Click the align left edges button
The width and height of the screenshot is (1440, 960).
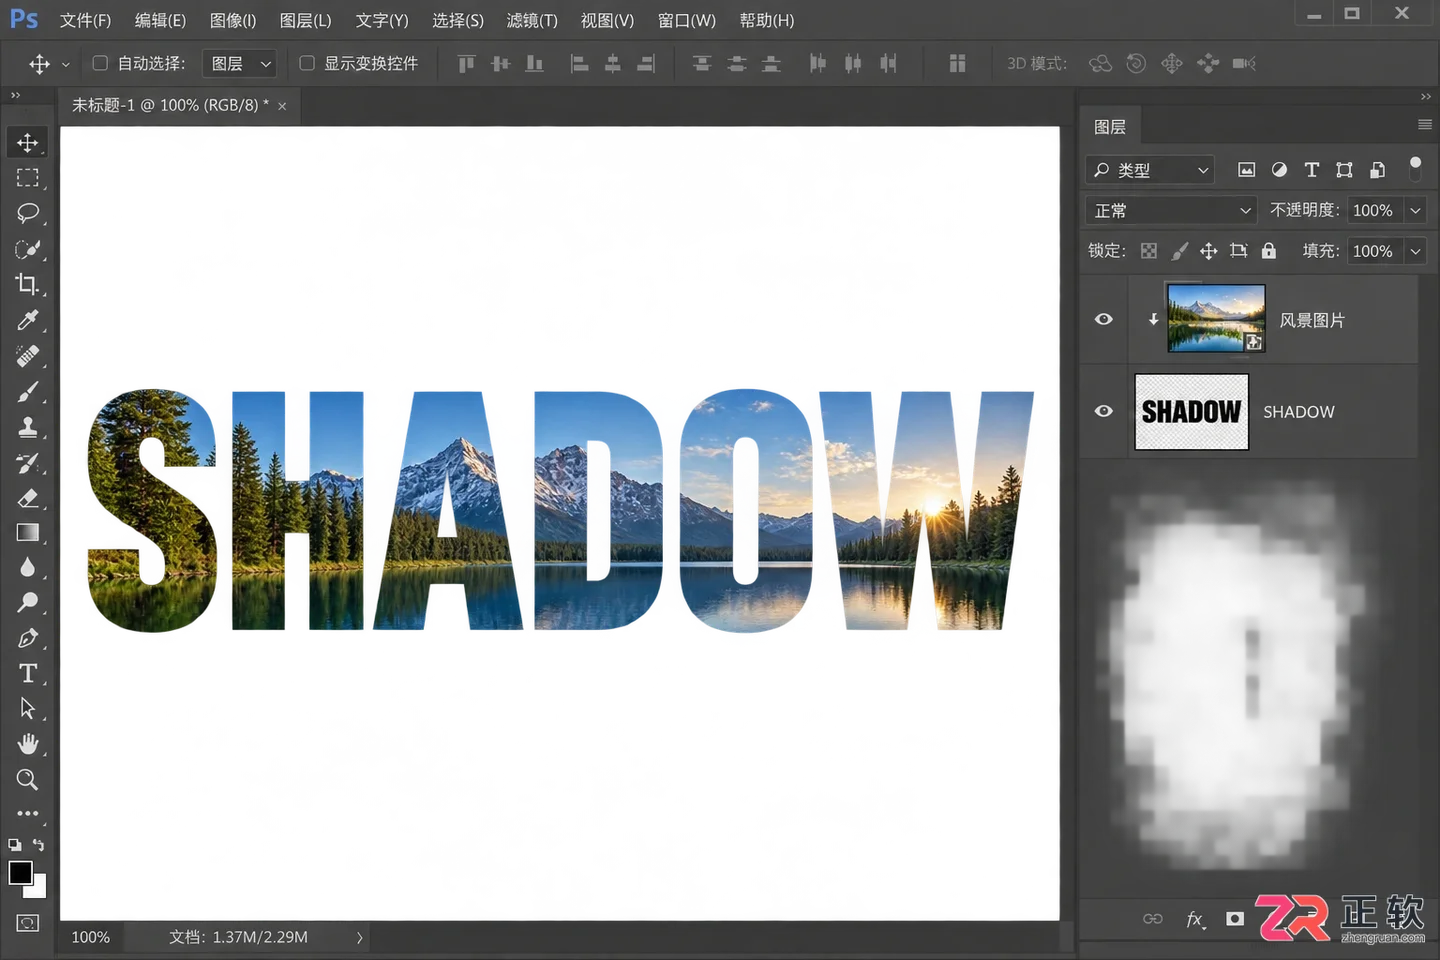579,64
